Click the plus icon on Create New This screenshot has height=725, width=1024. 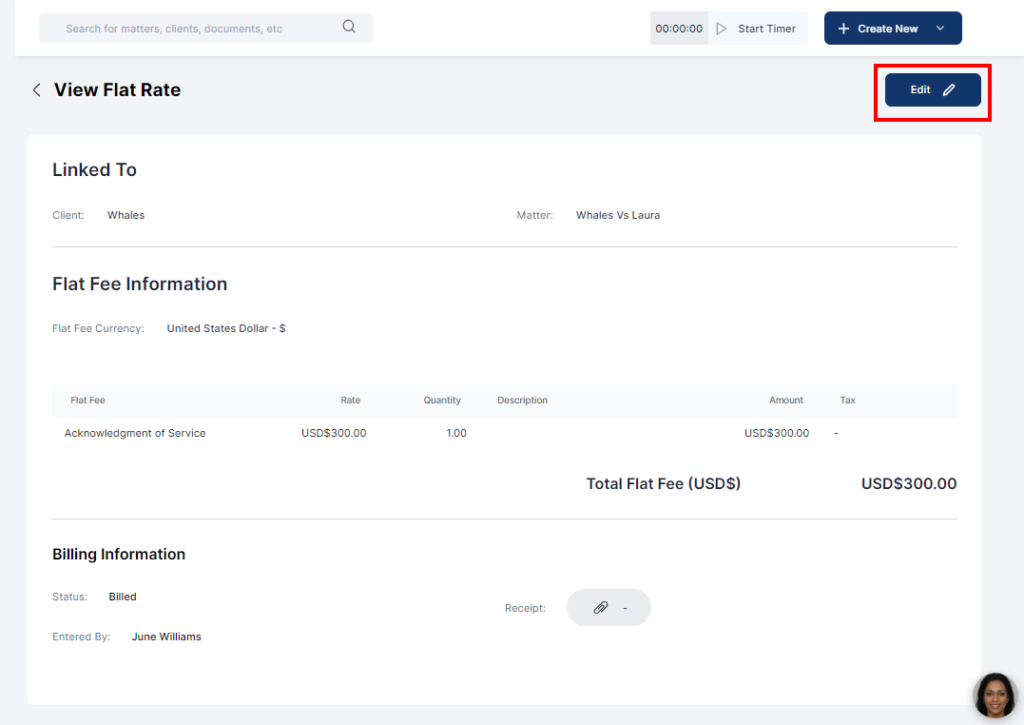(843, 29)
